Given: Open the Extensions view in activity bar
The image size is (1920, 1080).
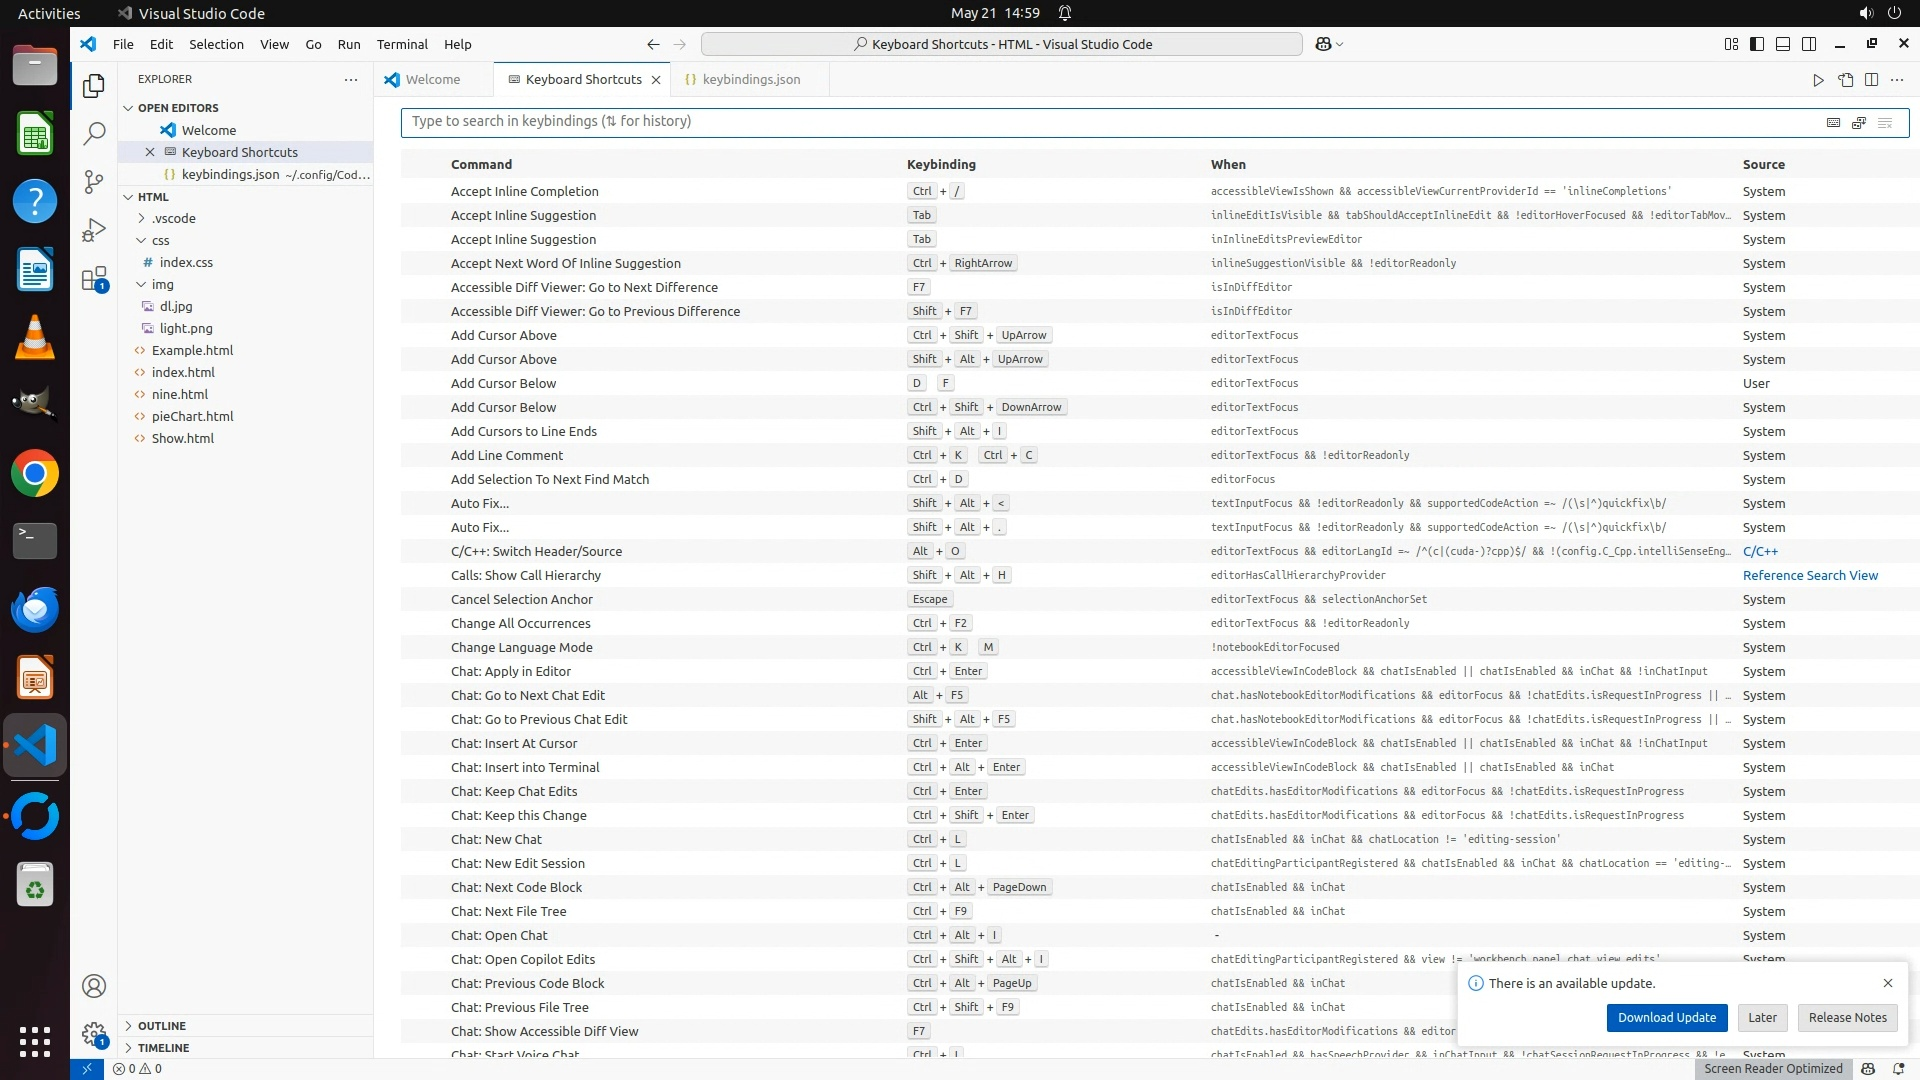Looking at the screenshot, I should 94,279.
